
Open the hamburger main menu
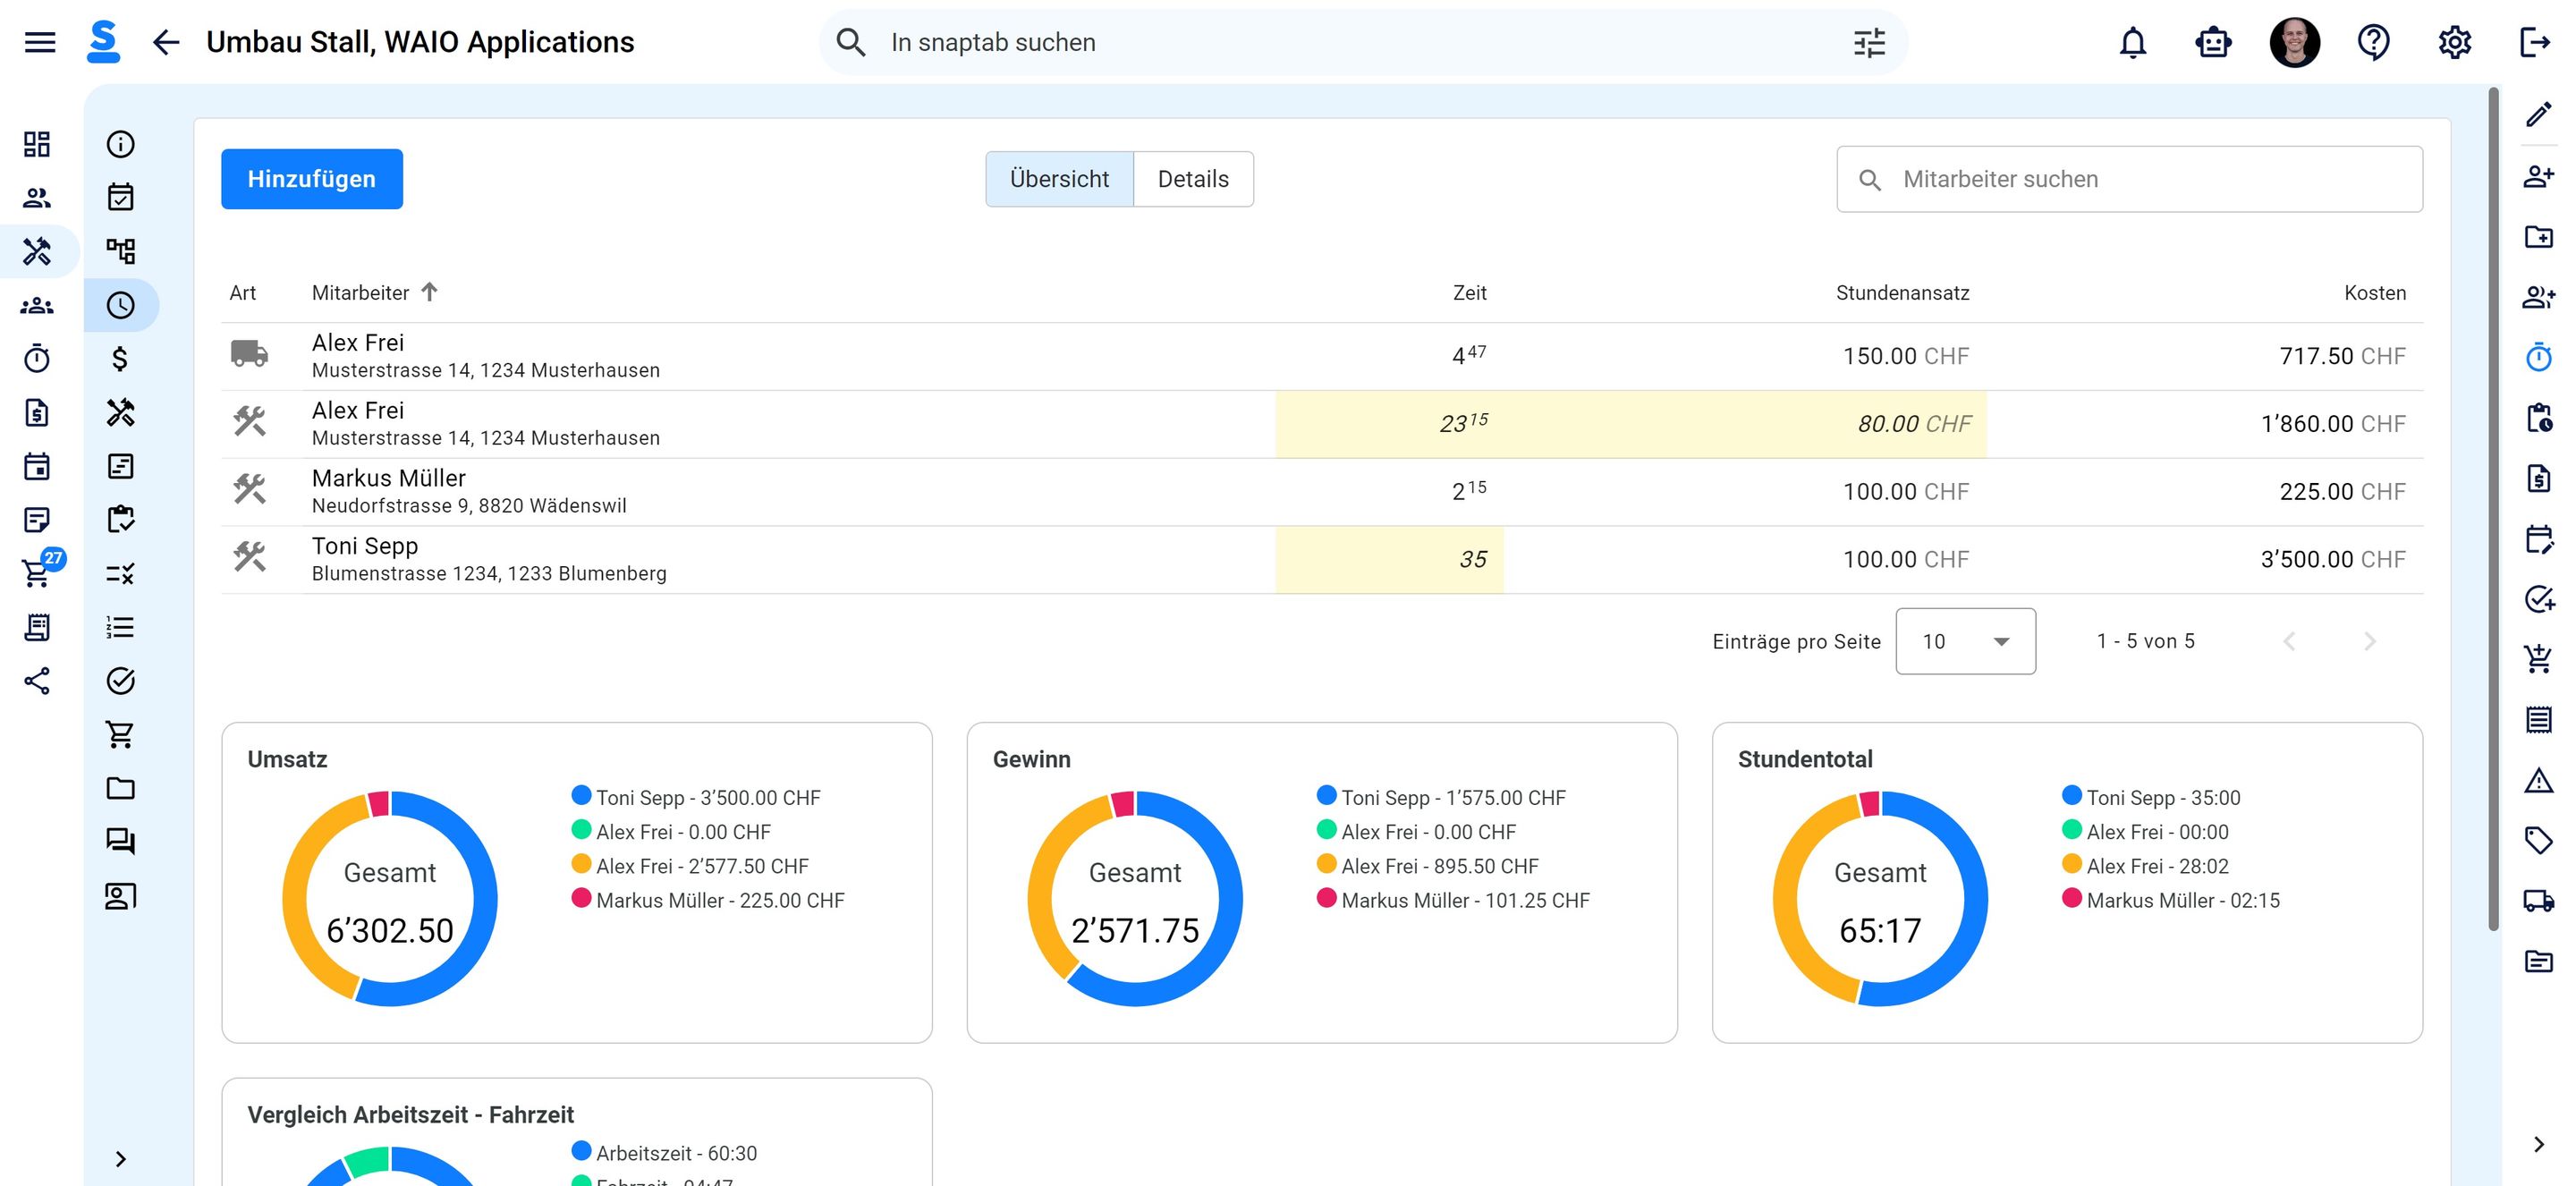[40, 42]
